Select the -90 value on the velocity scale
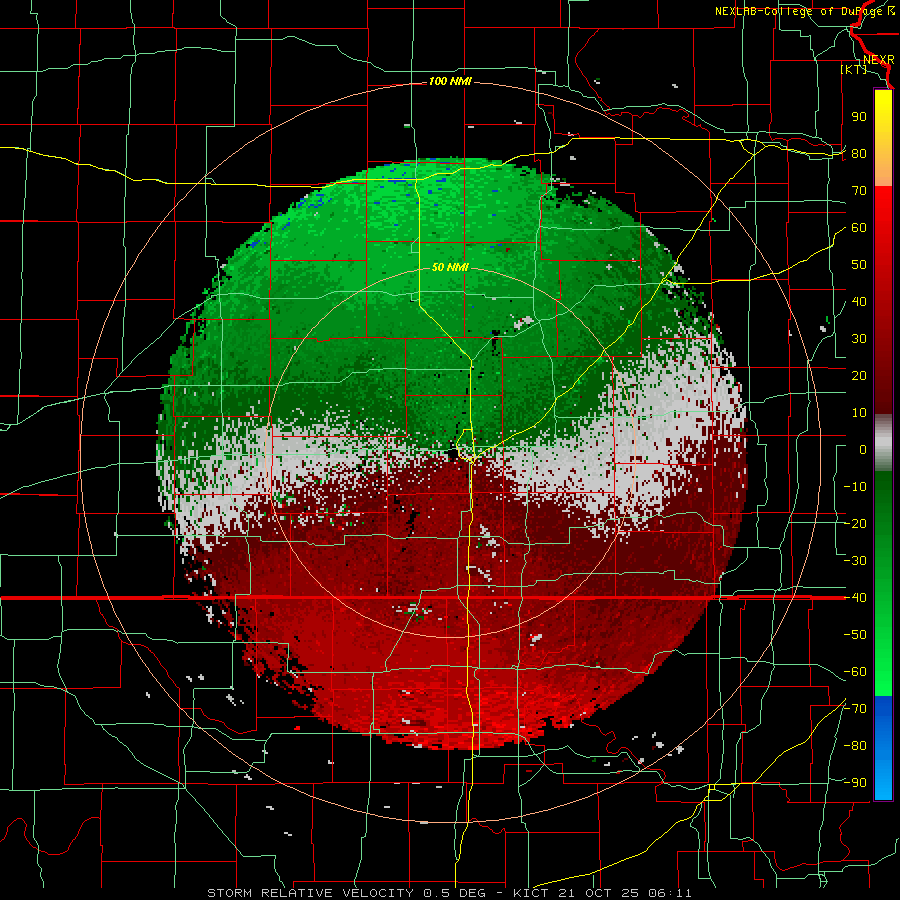The width and height of the screenshot is (900, 900). pyautogui.click(x=855, y=783)
